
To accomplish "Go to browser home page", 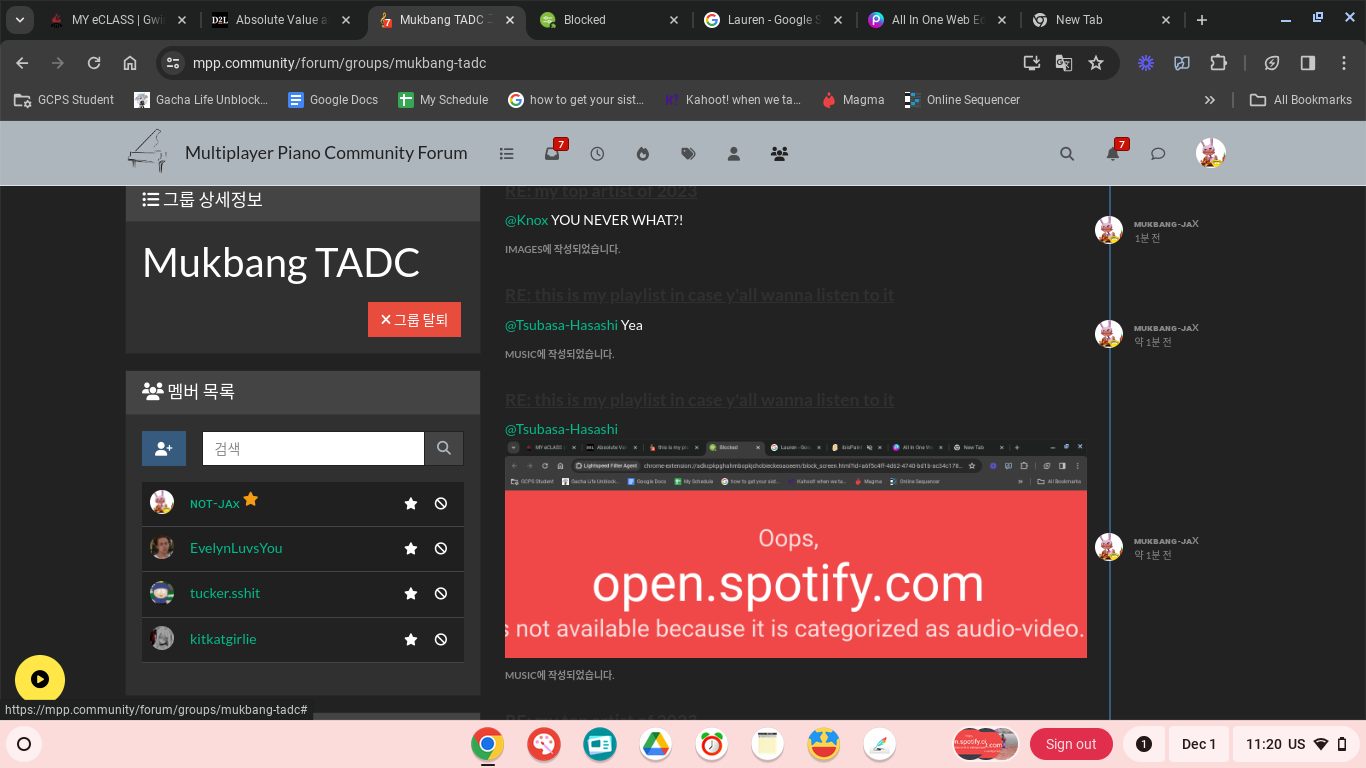I will click(130, 63).
